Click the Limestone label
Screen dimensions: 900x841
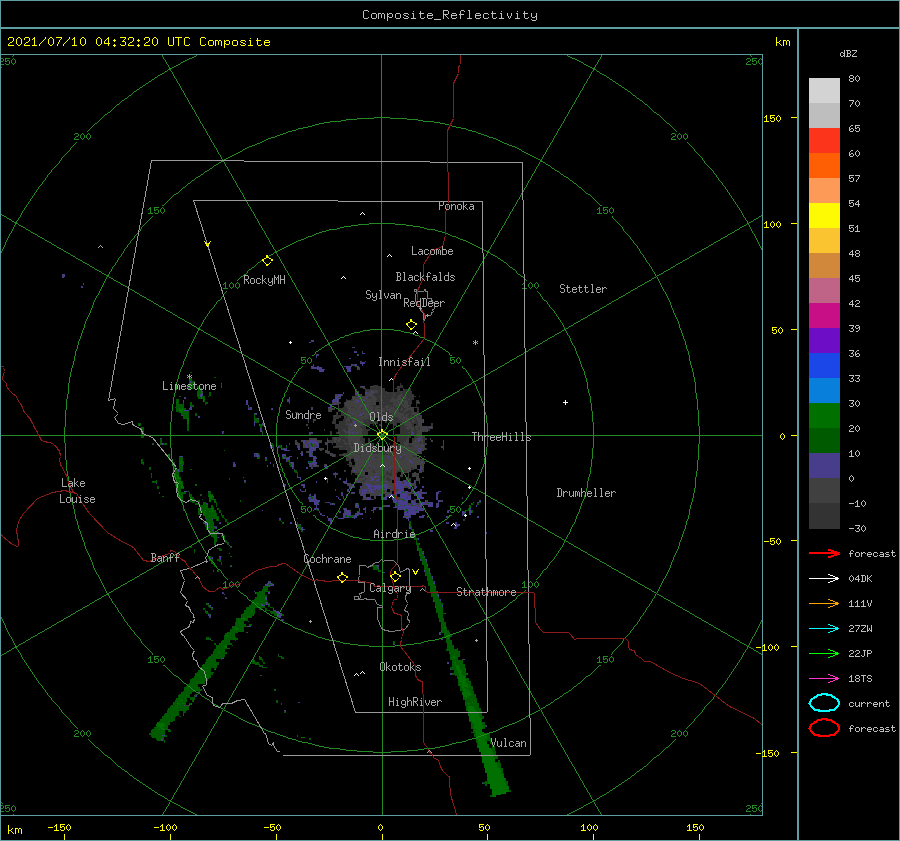189,386
